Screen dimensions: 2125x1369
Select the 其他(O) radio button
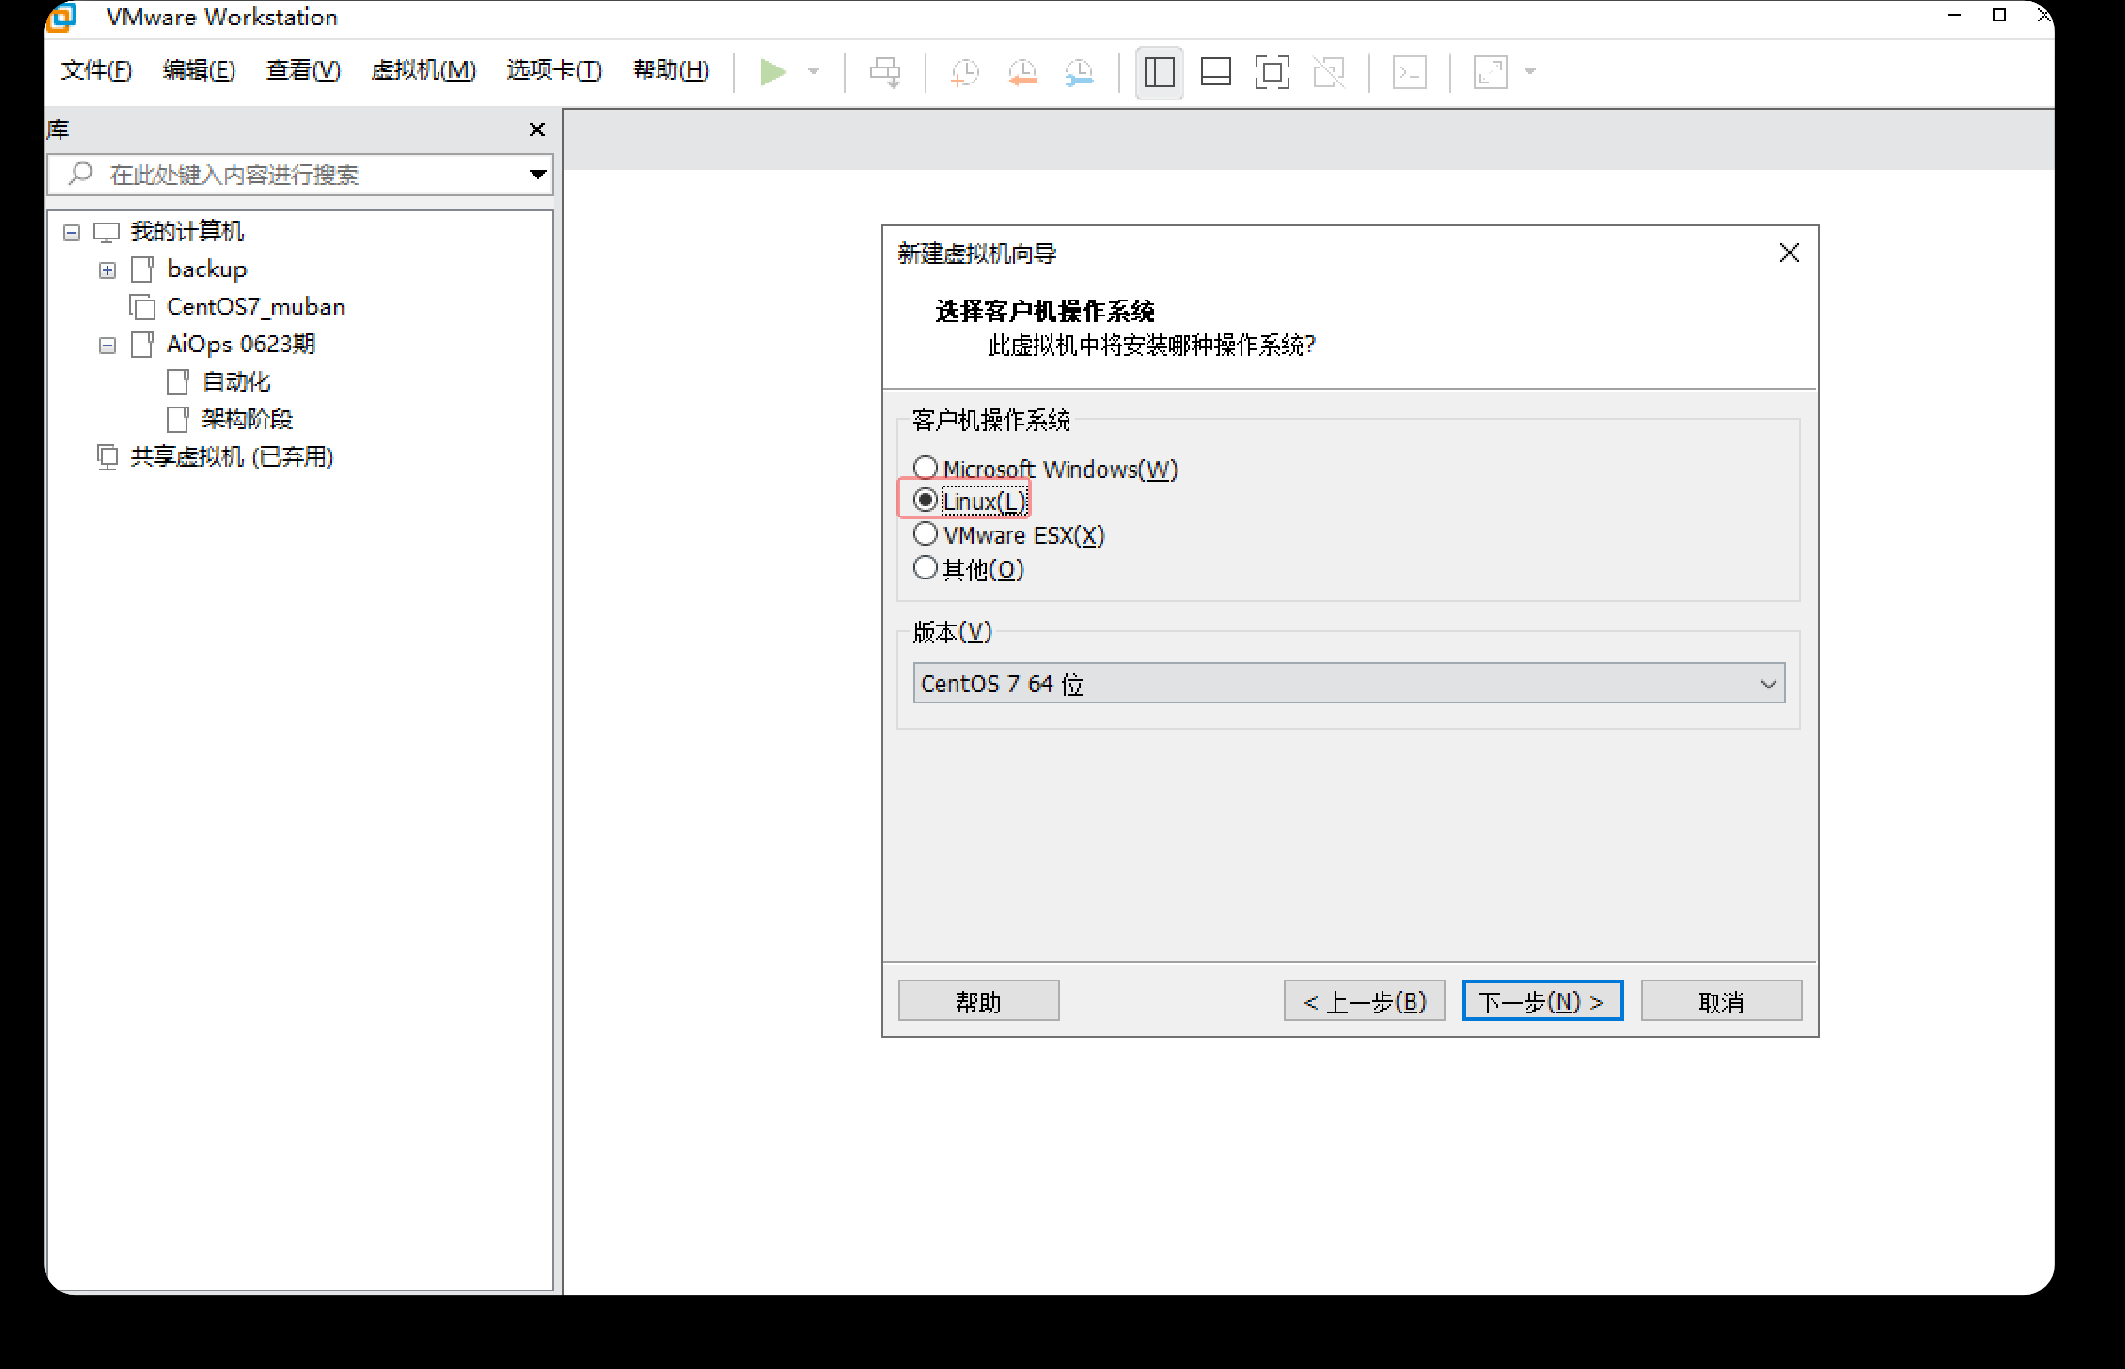pyautogui.click(x=926, y=568)
